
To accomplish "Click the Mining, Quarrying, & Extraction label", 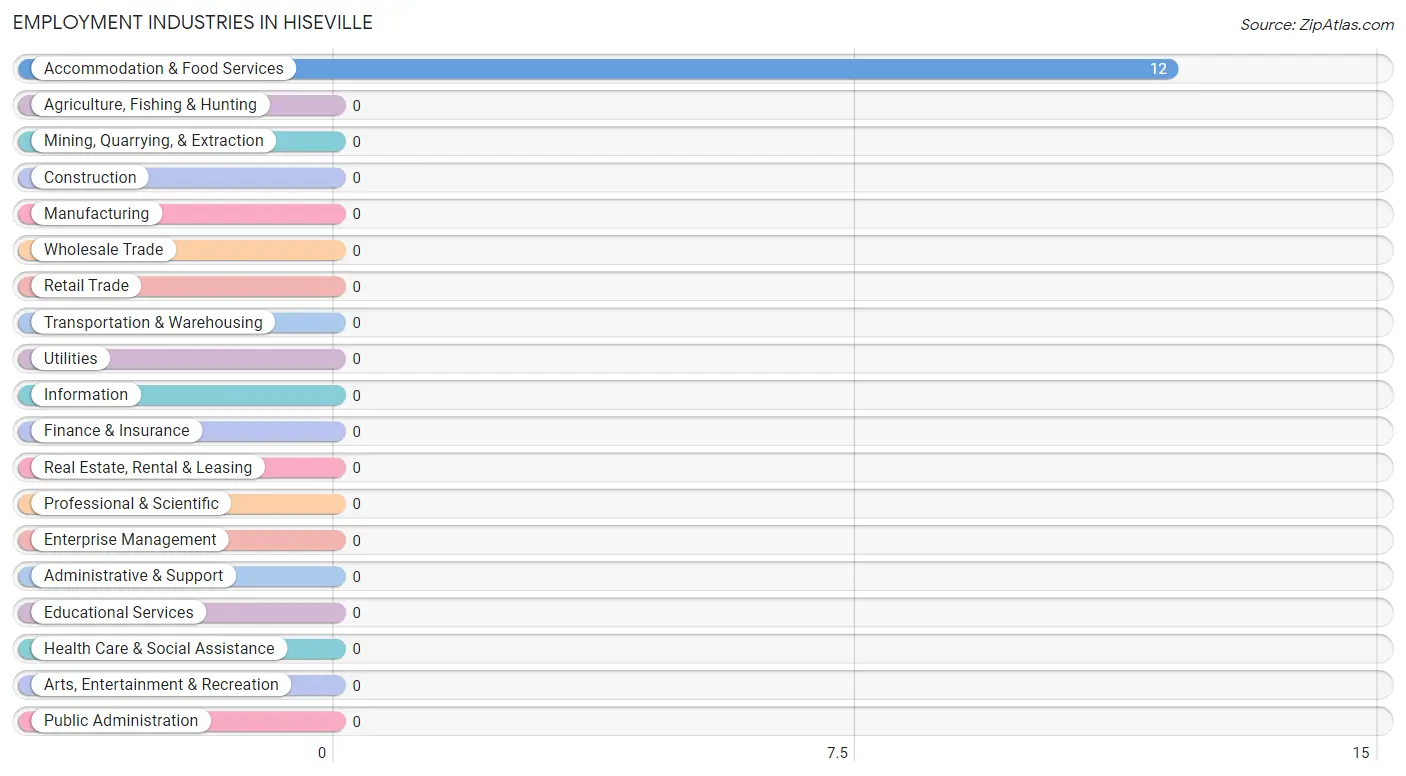I will click(154, 141).
